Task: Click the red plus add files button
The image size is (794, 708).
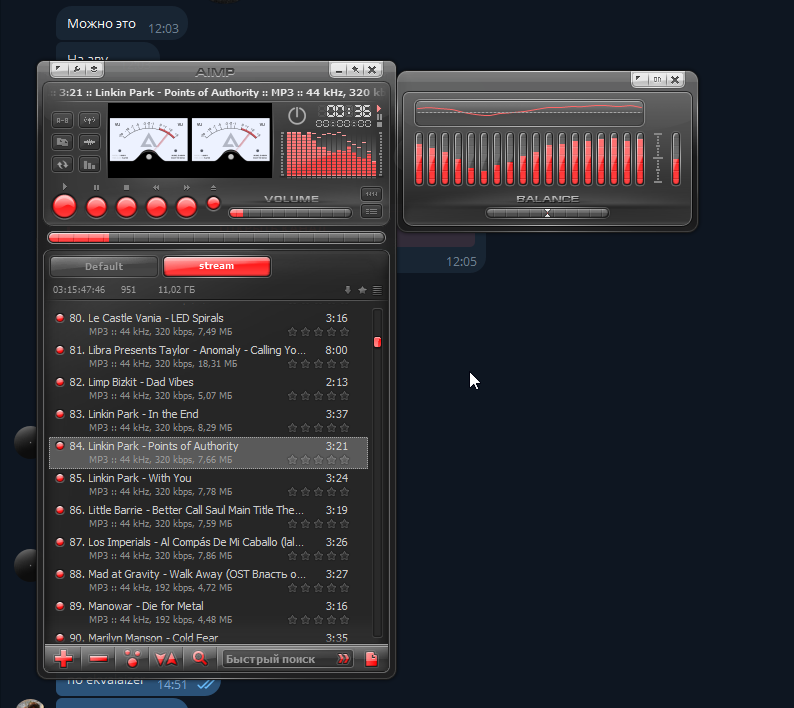Action: point(63,658)
